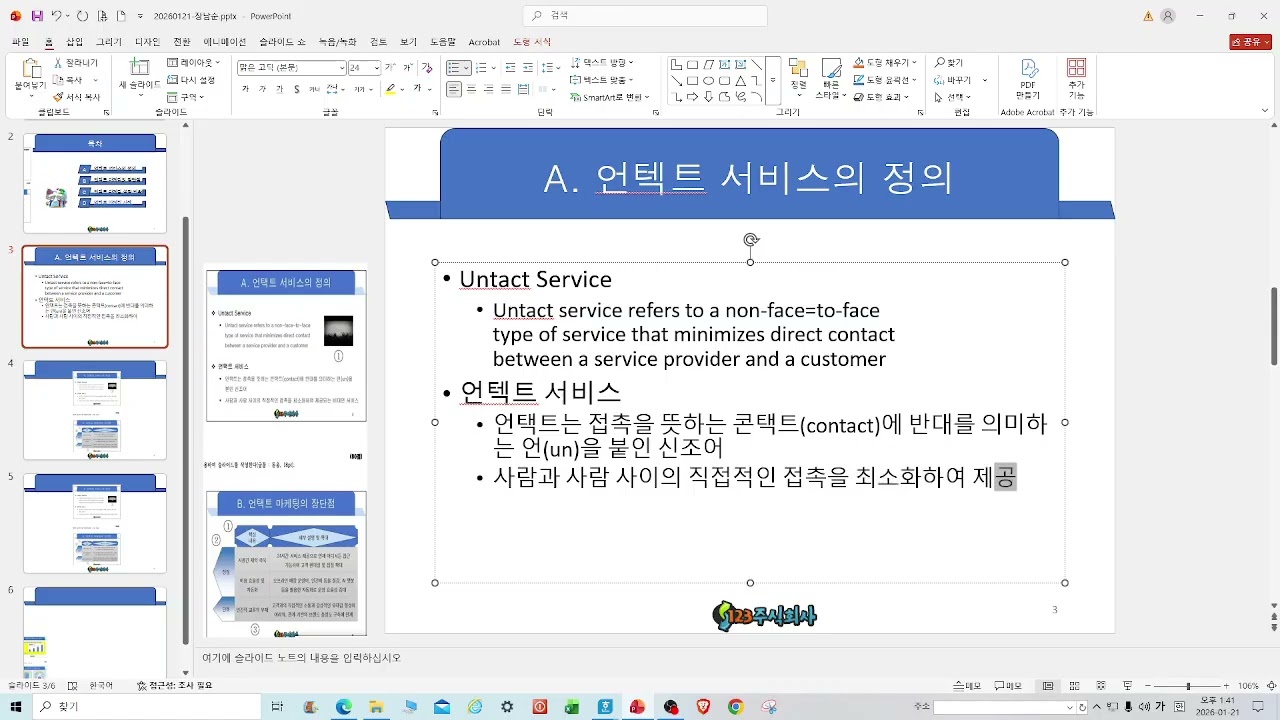Switch to the Acrobat tab
1280x720 pixels.
coord(484,42)
